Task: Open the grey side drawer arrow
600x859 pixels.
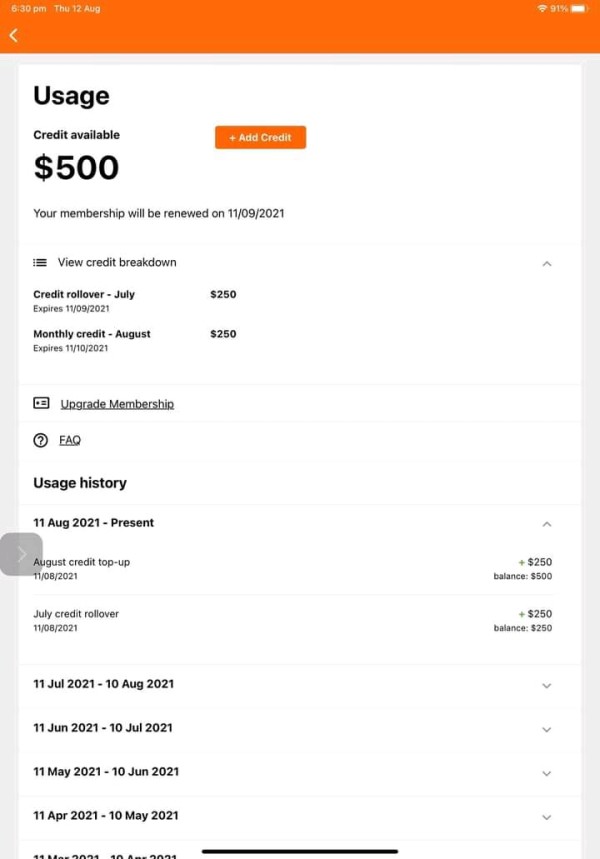Action: point(21,554)
